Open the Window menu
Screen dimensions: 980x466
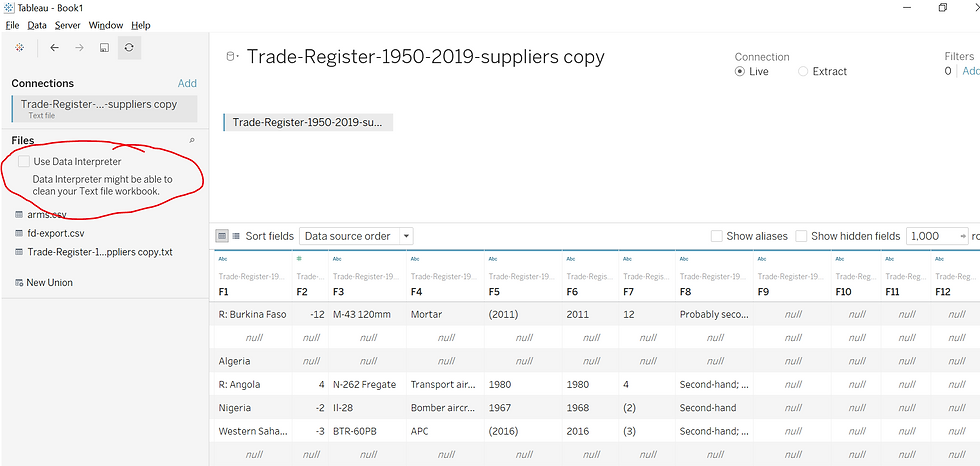tap(106, 26)
